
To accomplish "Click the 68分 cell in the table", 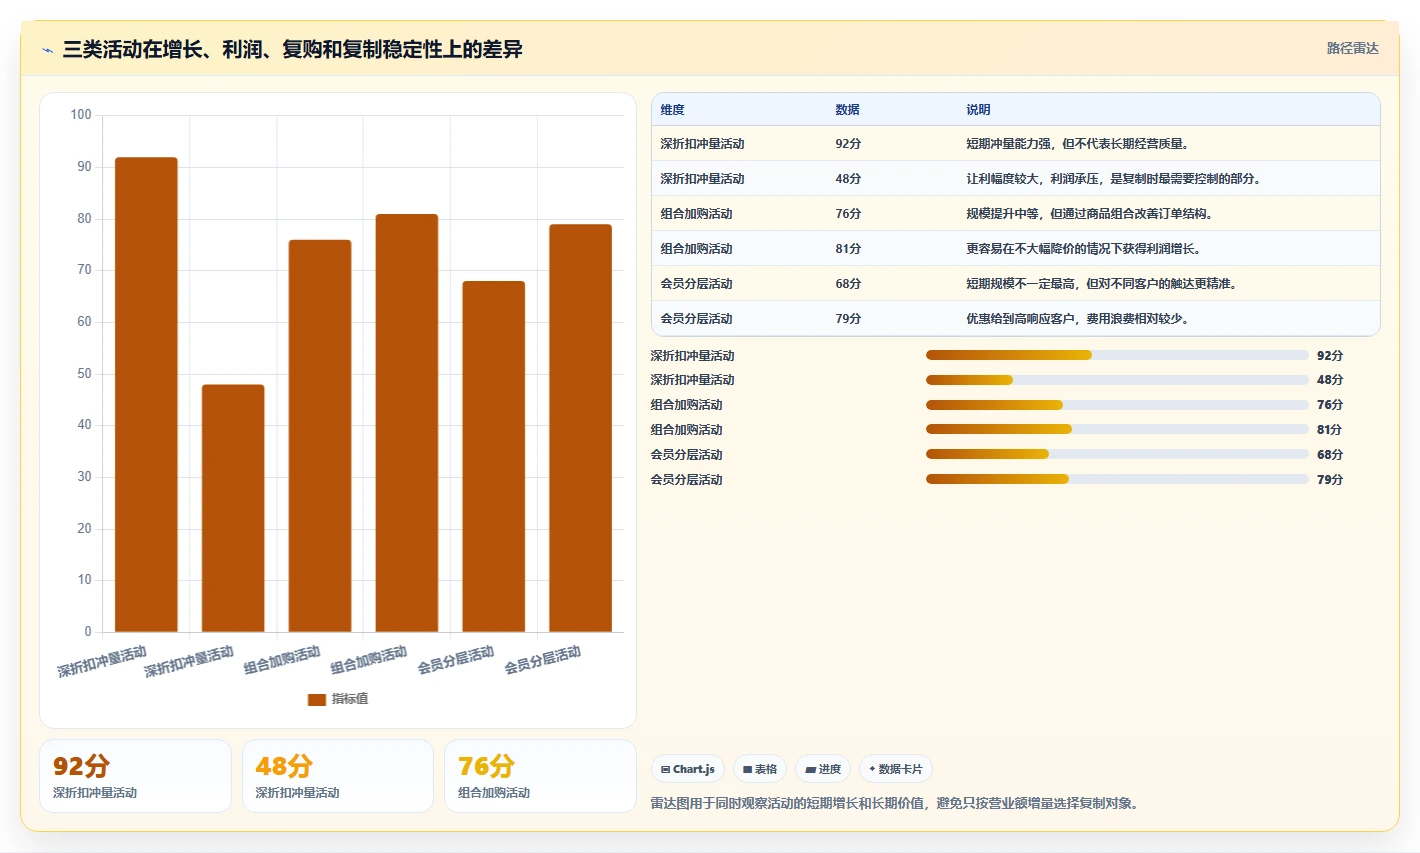I will 848,284.
